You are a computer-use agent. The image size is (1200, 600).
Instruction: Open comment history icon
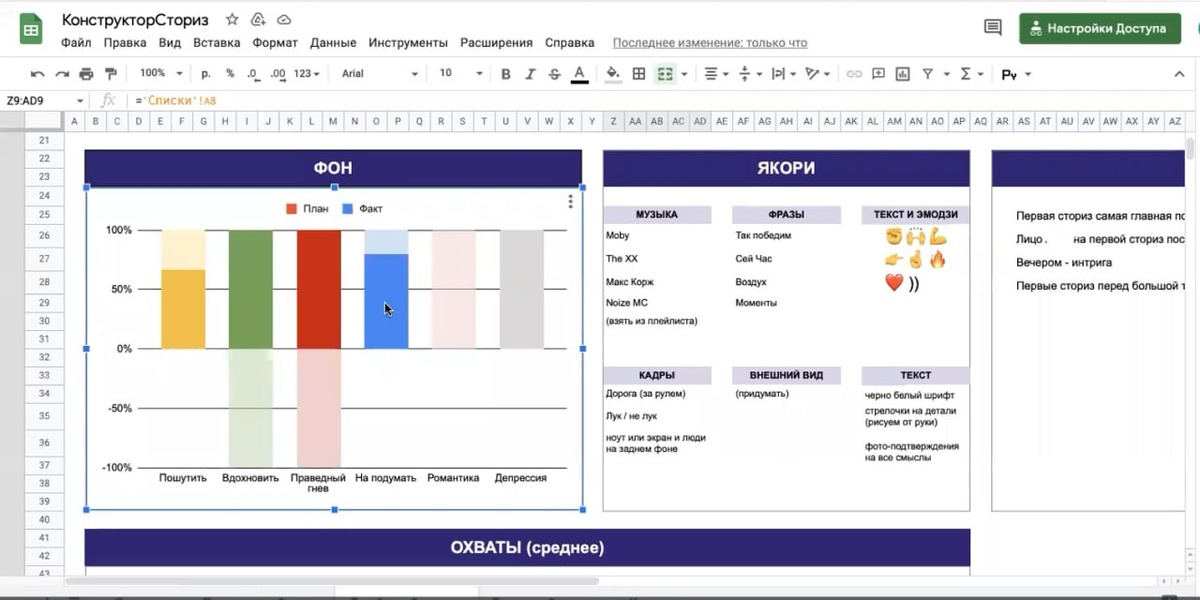(993, 28)
